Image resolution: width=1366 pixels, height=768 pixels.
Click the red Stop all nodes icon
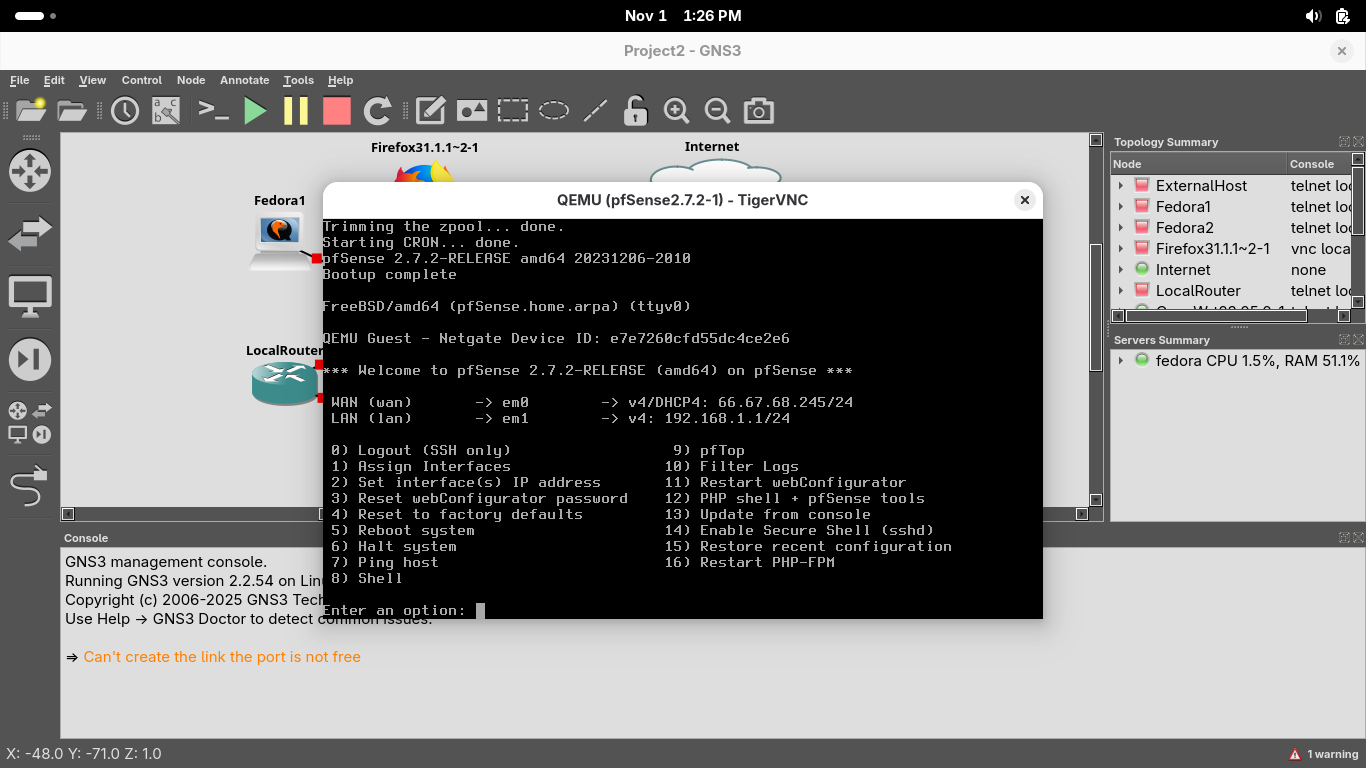[337, 111]
